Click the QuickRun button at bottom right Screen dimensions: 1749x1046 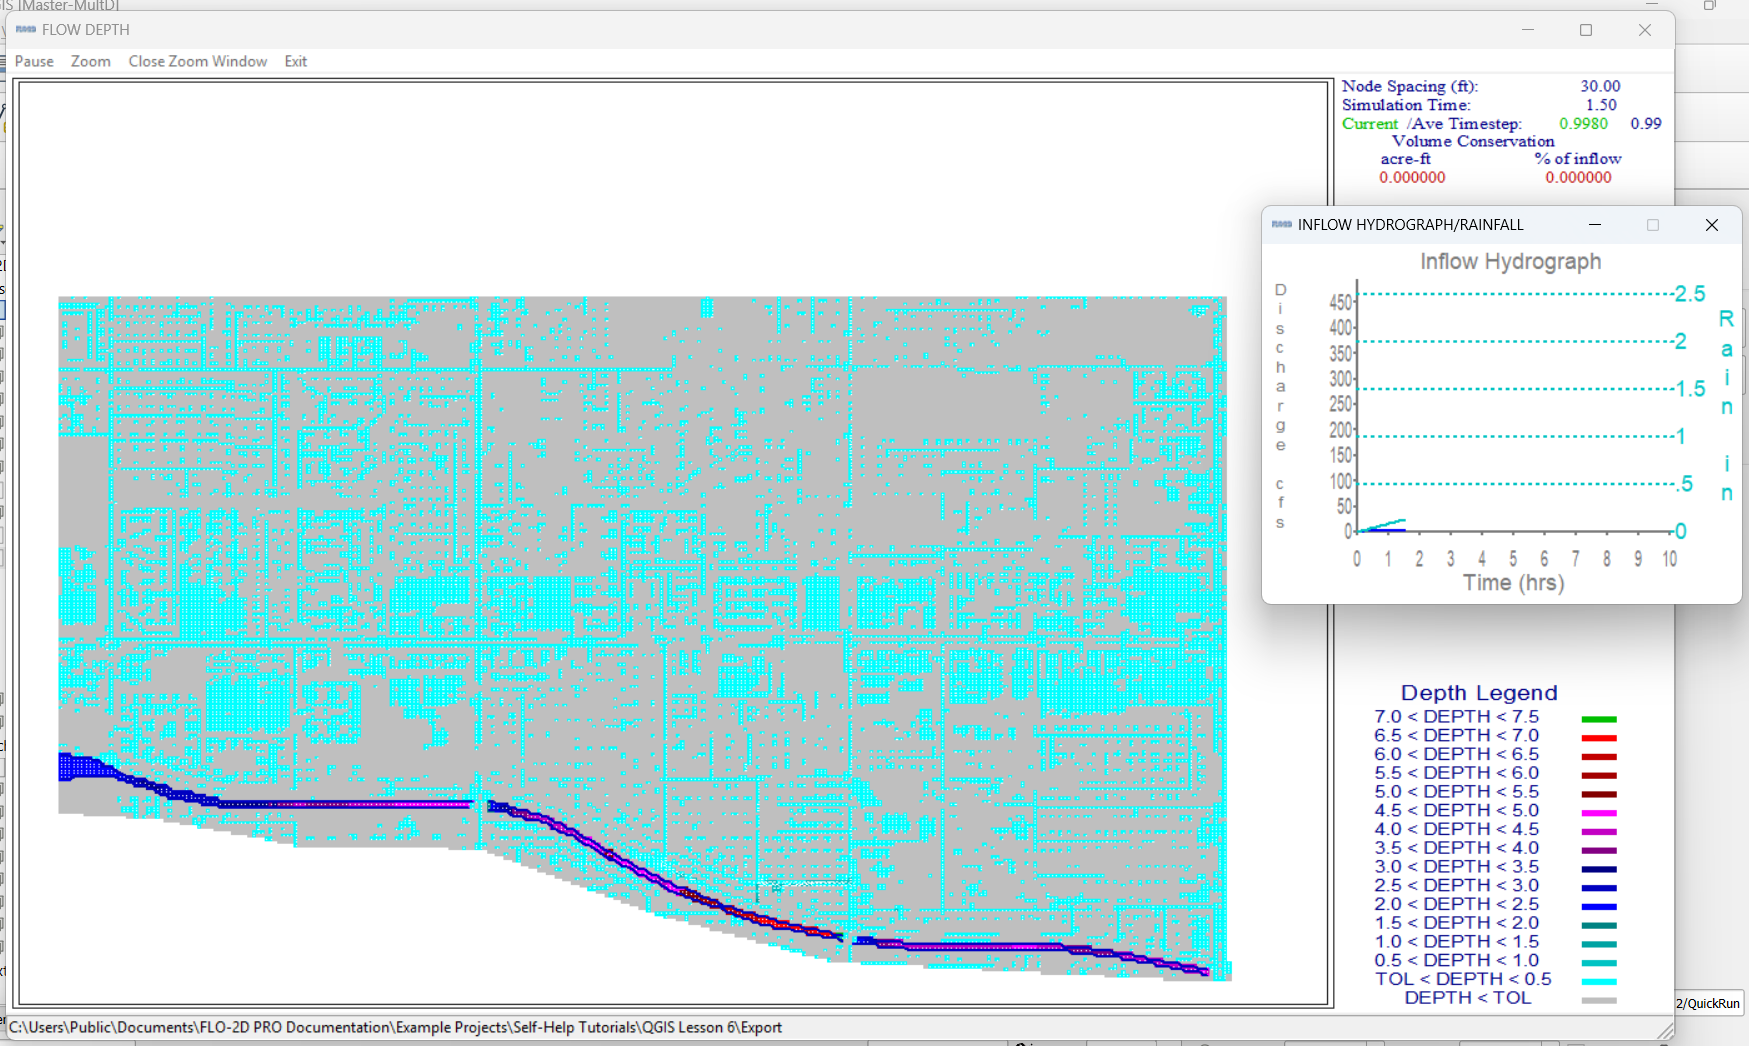click(1708, 1003)
